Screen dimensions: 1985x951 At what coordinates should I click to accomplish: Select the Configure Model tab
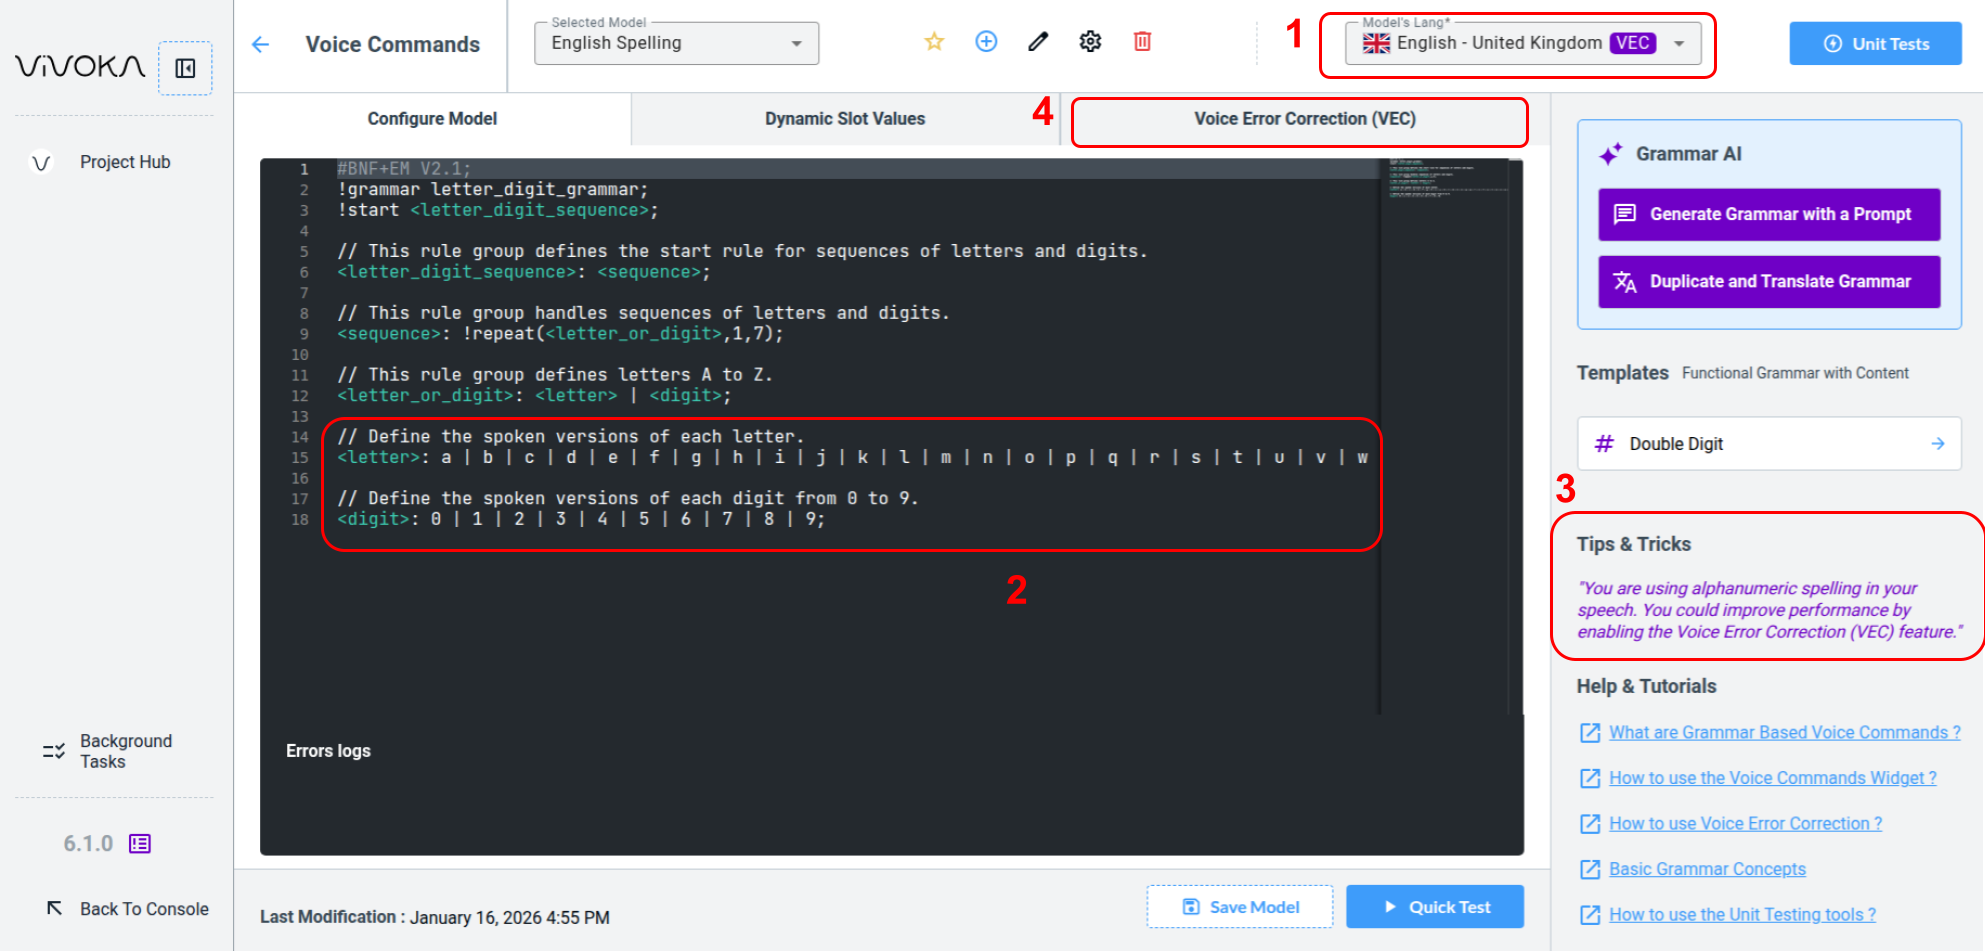432,119
